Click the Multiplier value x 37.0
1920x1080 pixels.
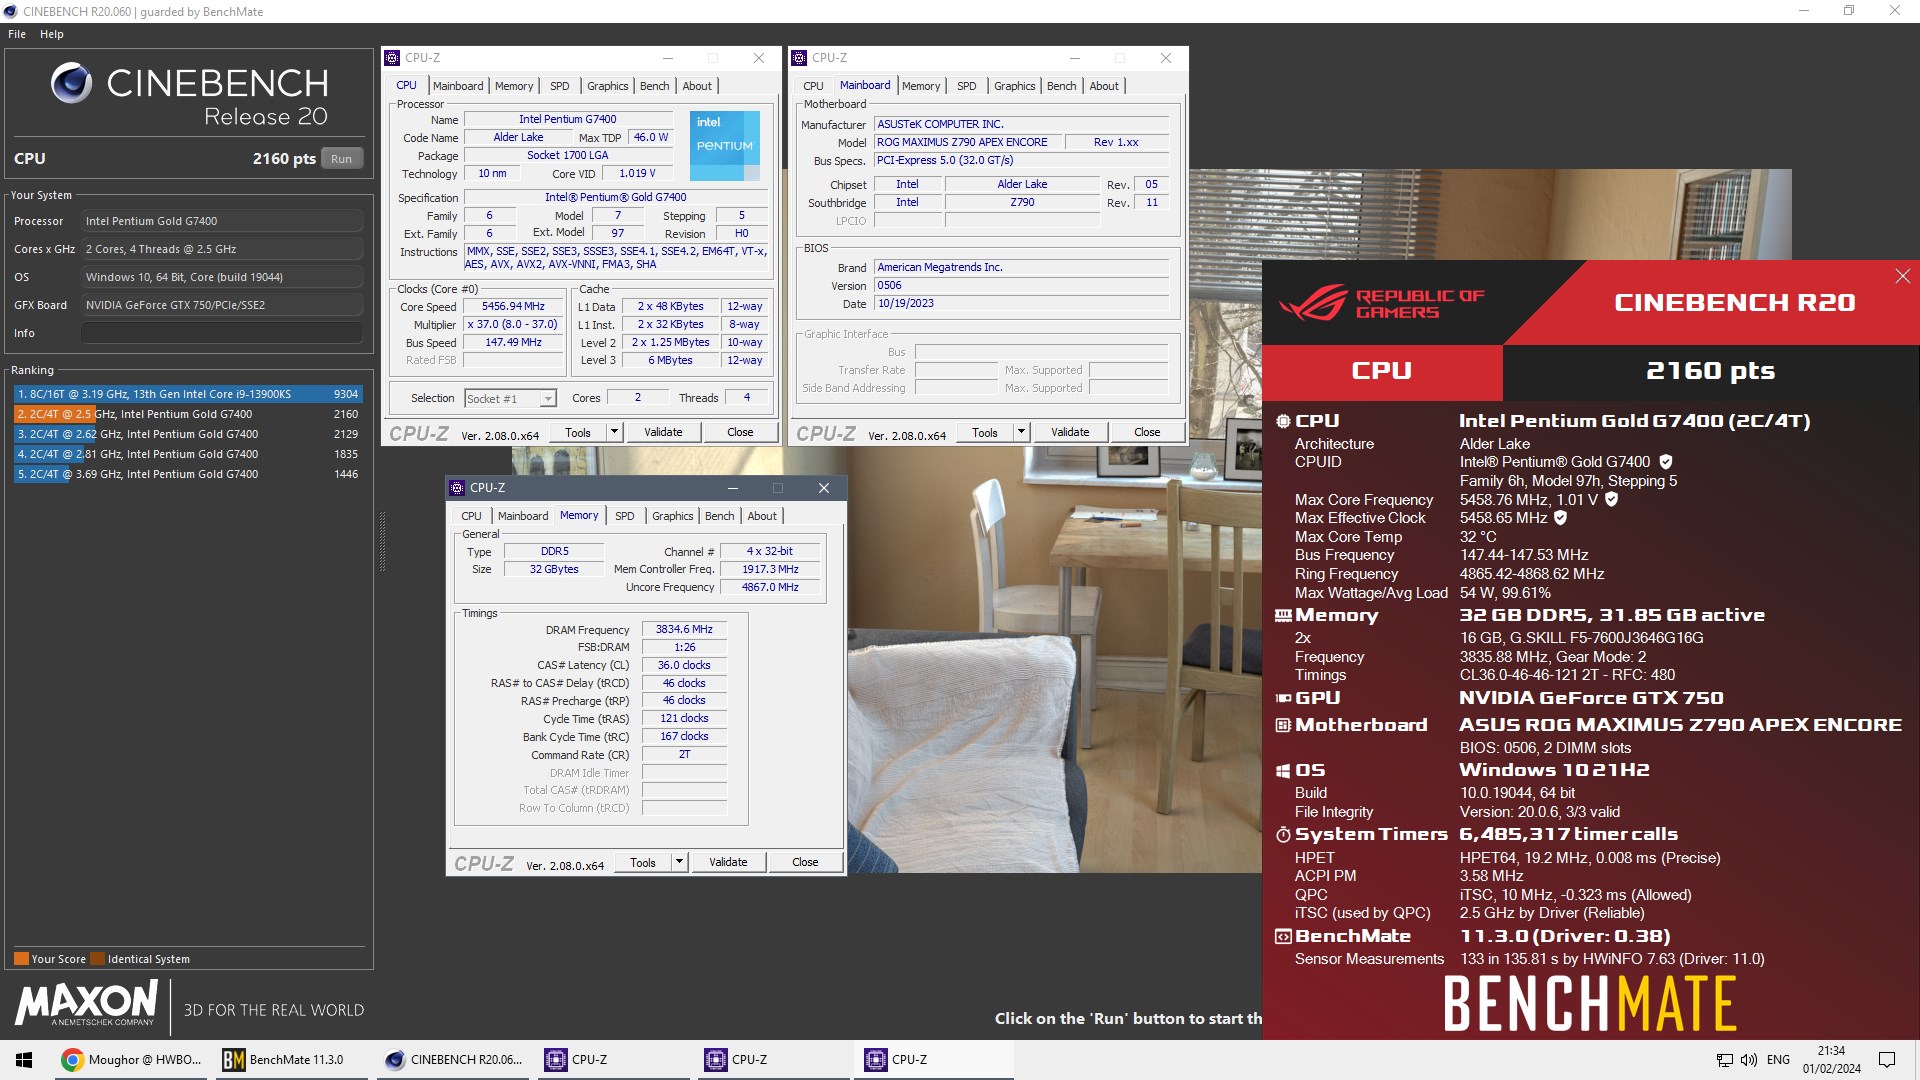pyautogui.click(x=513, y=324)
